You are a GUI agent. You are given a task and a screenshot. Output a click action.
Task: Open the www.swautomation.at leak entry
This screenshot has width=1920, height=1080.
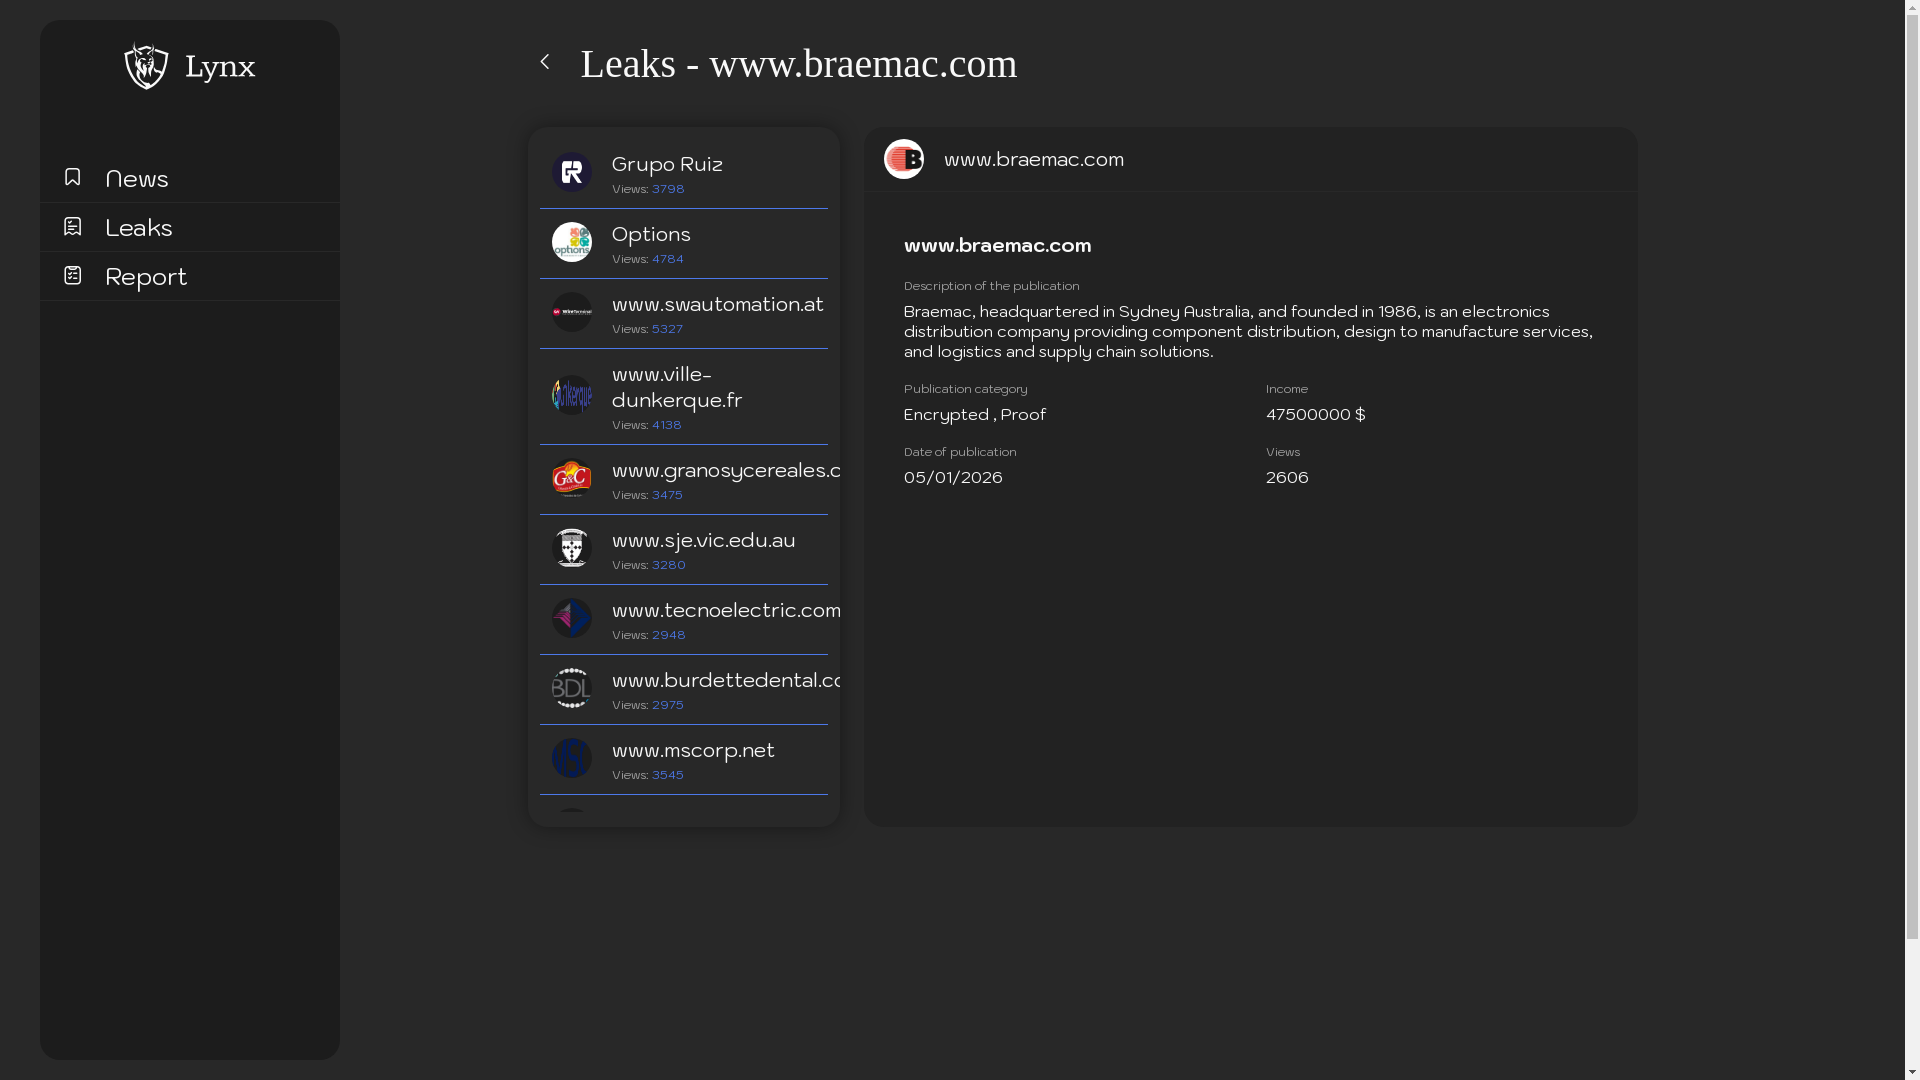tap(717, 305)
